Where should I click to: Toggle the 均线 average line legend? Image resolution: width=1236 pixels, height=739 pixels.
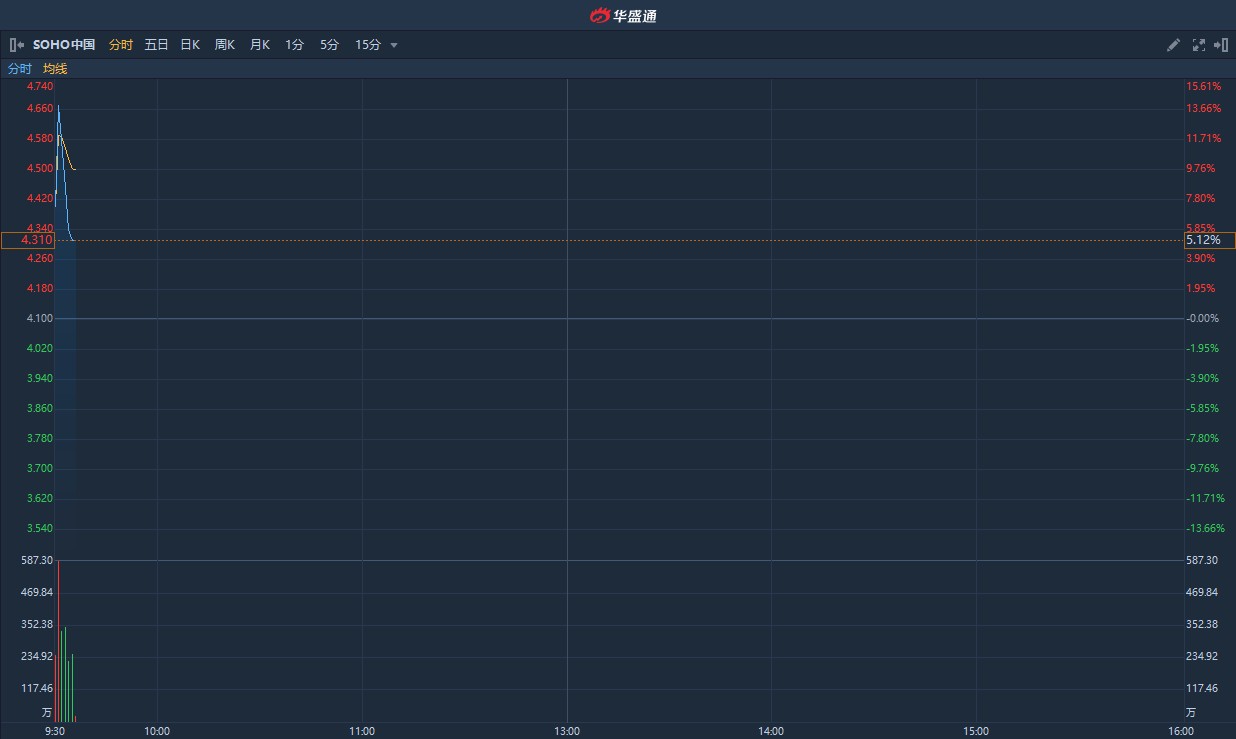[55, 69]
